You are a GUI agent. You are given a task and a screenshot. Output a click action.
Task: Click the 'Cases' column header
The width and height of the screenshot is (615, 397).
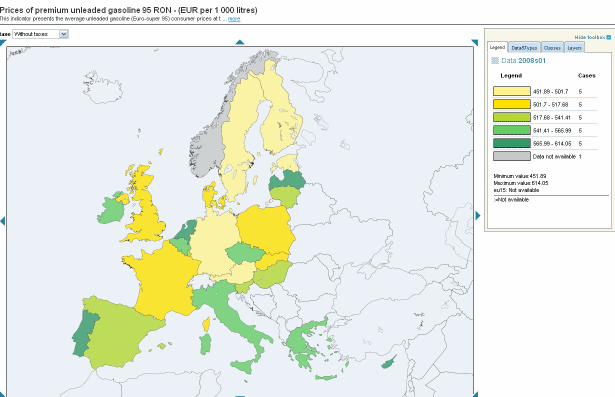click(x=586, y=76)
